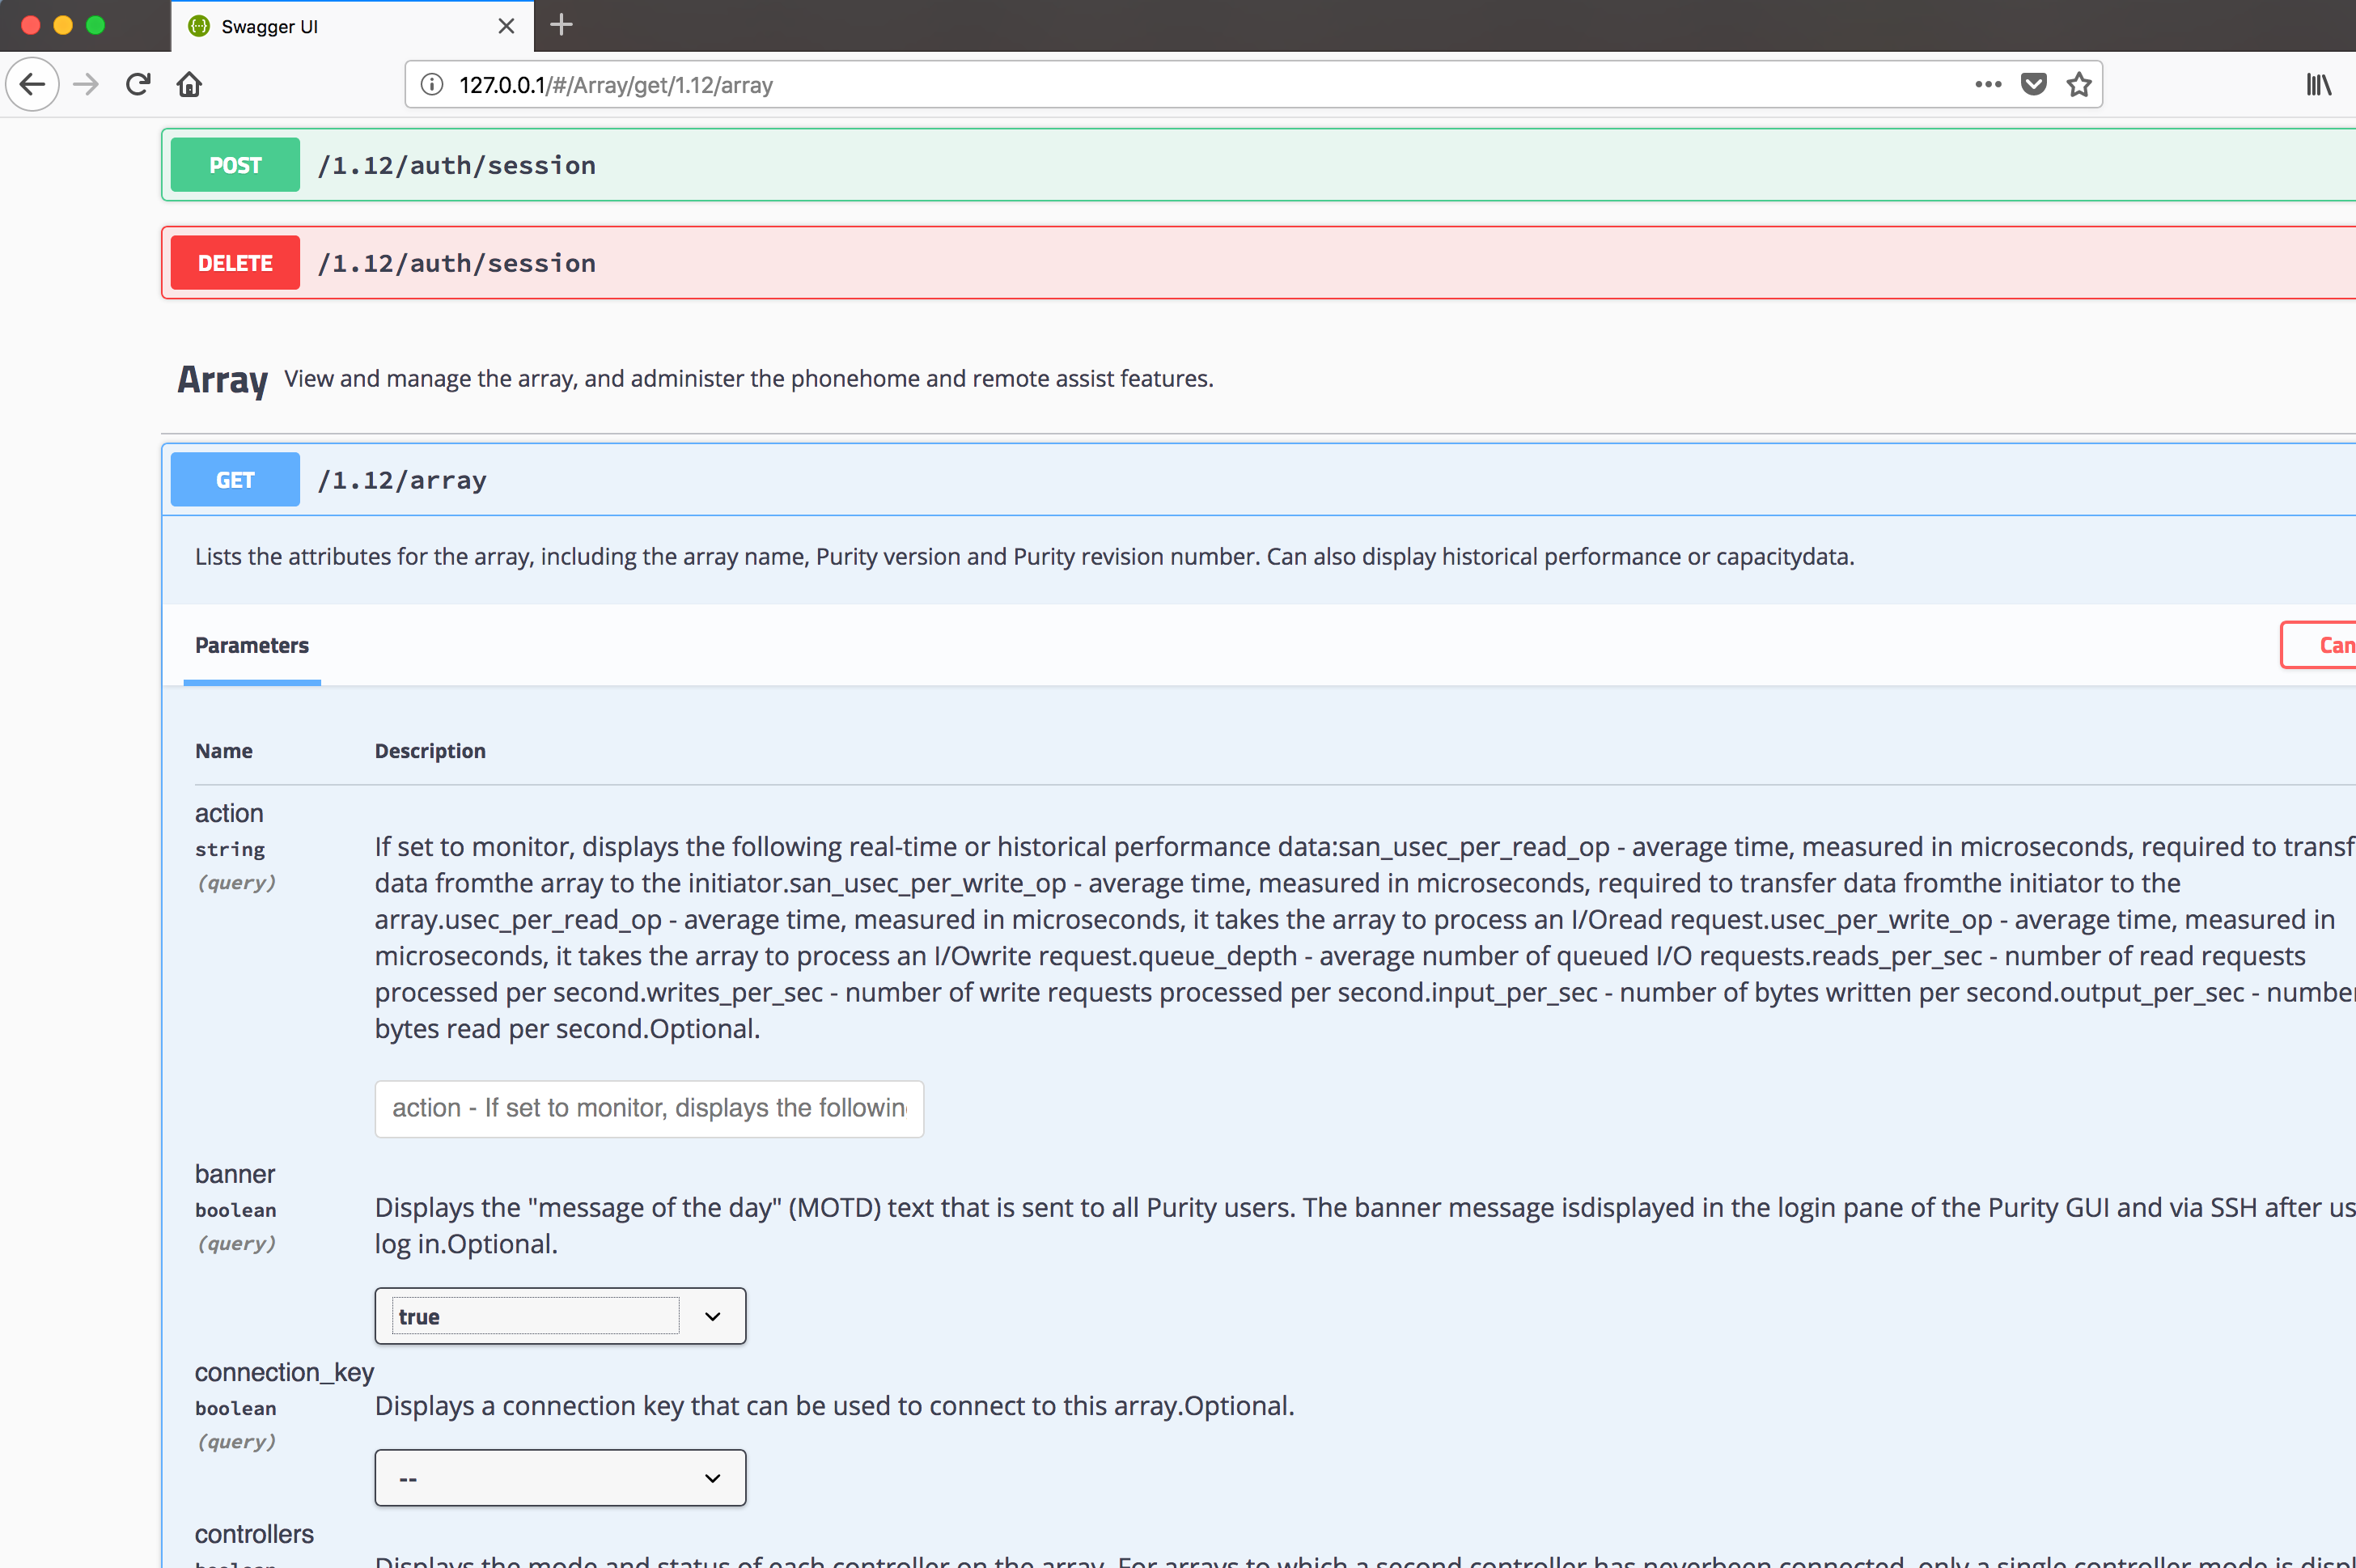Image resolution: width=2356 pixels, height=1568 pixels.
Task: Click the forward navigation arrow
Action: tap(86, 85)
